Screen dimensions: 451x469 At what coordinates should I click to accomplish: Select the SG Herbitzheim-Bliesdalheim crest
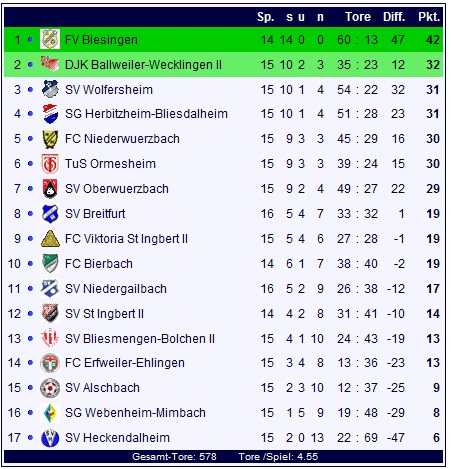50,114
